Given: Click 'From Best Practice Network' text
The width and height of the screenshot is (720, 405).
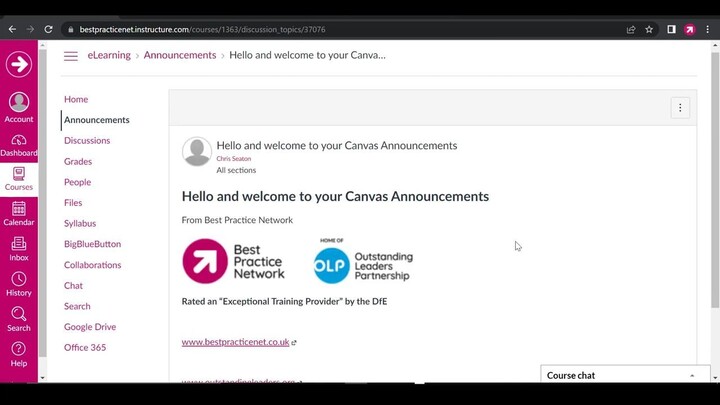Looking at the screenshot, I should 237,220.
